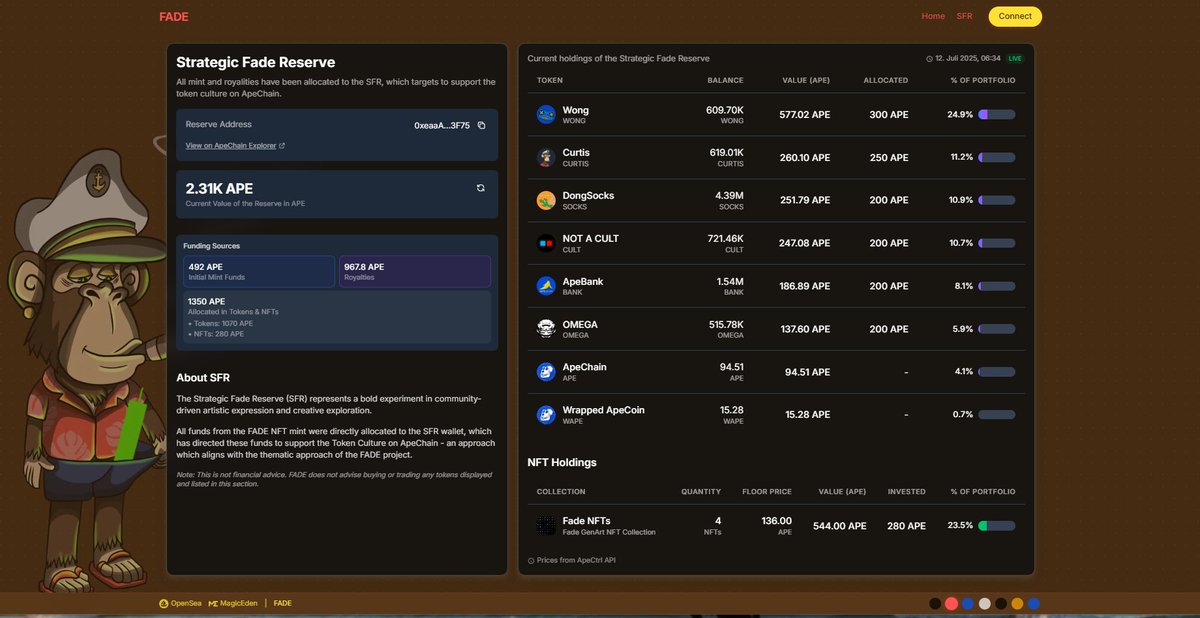Click the 544.00 APE NFT value
This screenshot has width=1200, height=618.
pyautogui.click(x=840, y=526)
